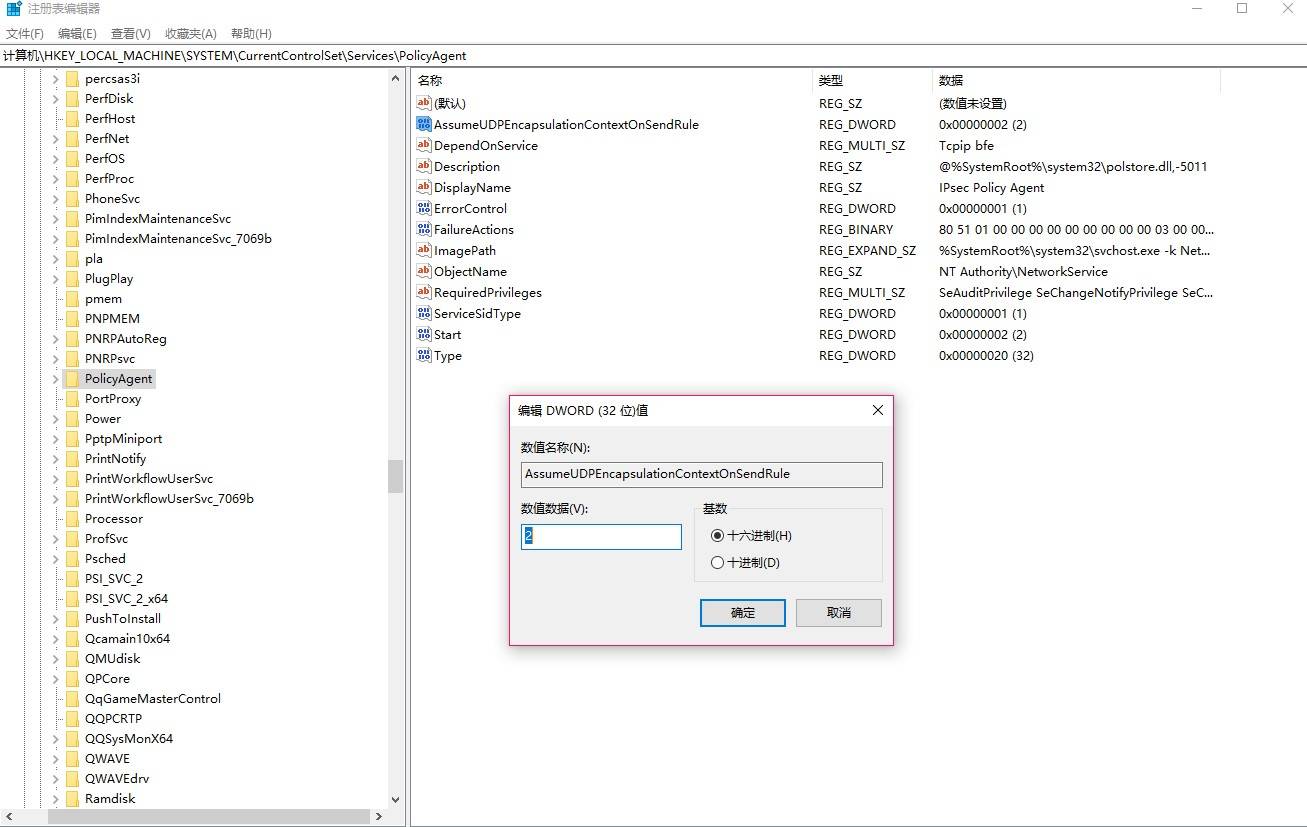Click the folder icon of PolicyAgent key
Viewport: 1307px width, 827px height.
[x=73, y=378]
